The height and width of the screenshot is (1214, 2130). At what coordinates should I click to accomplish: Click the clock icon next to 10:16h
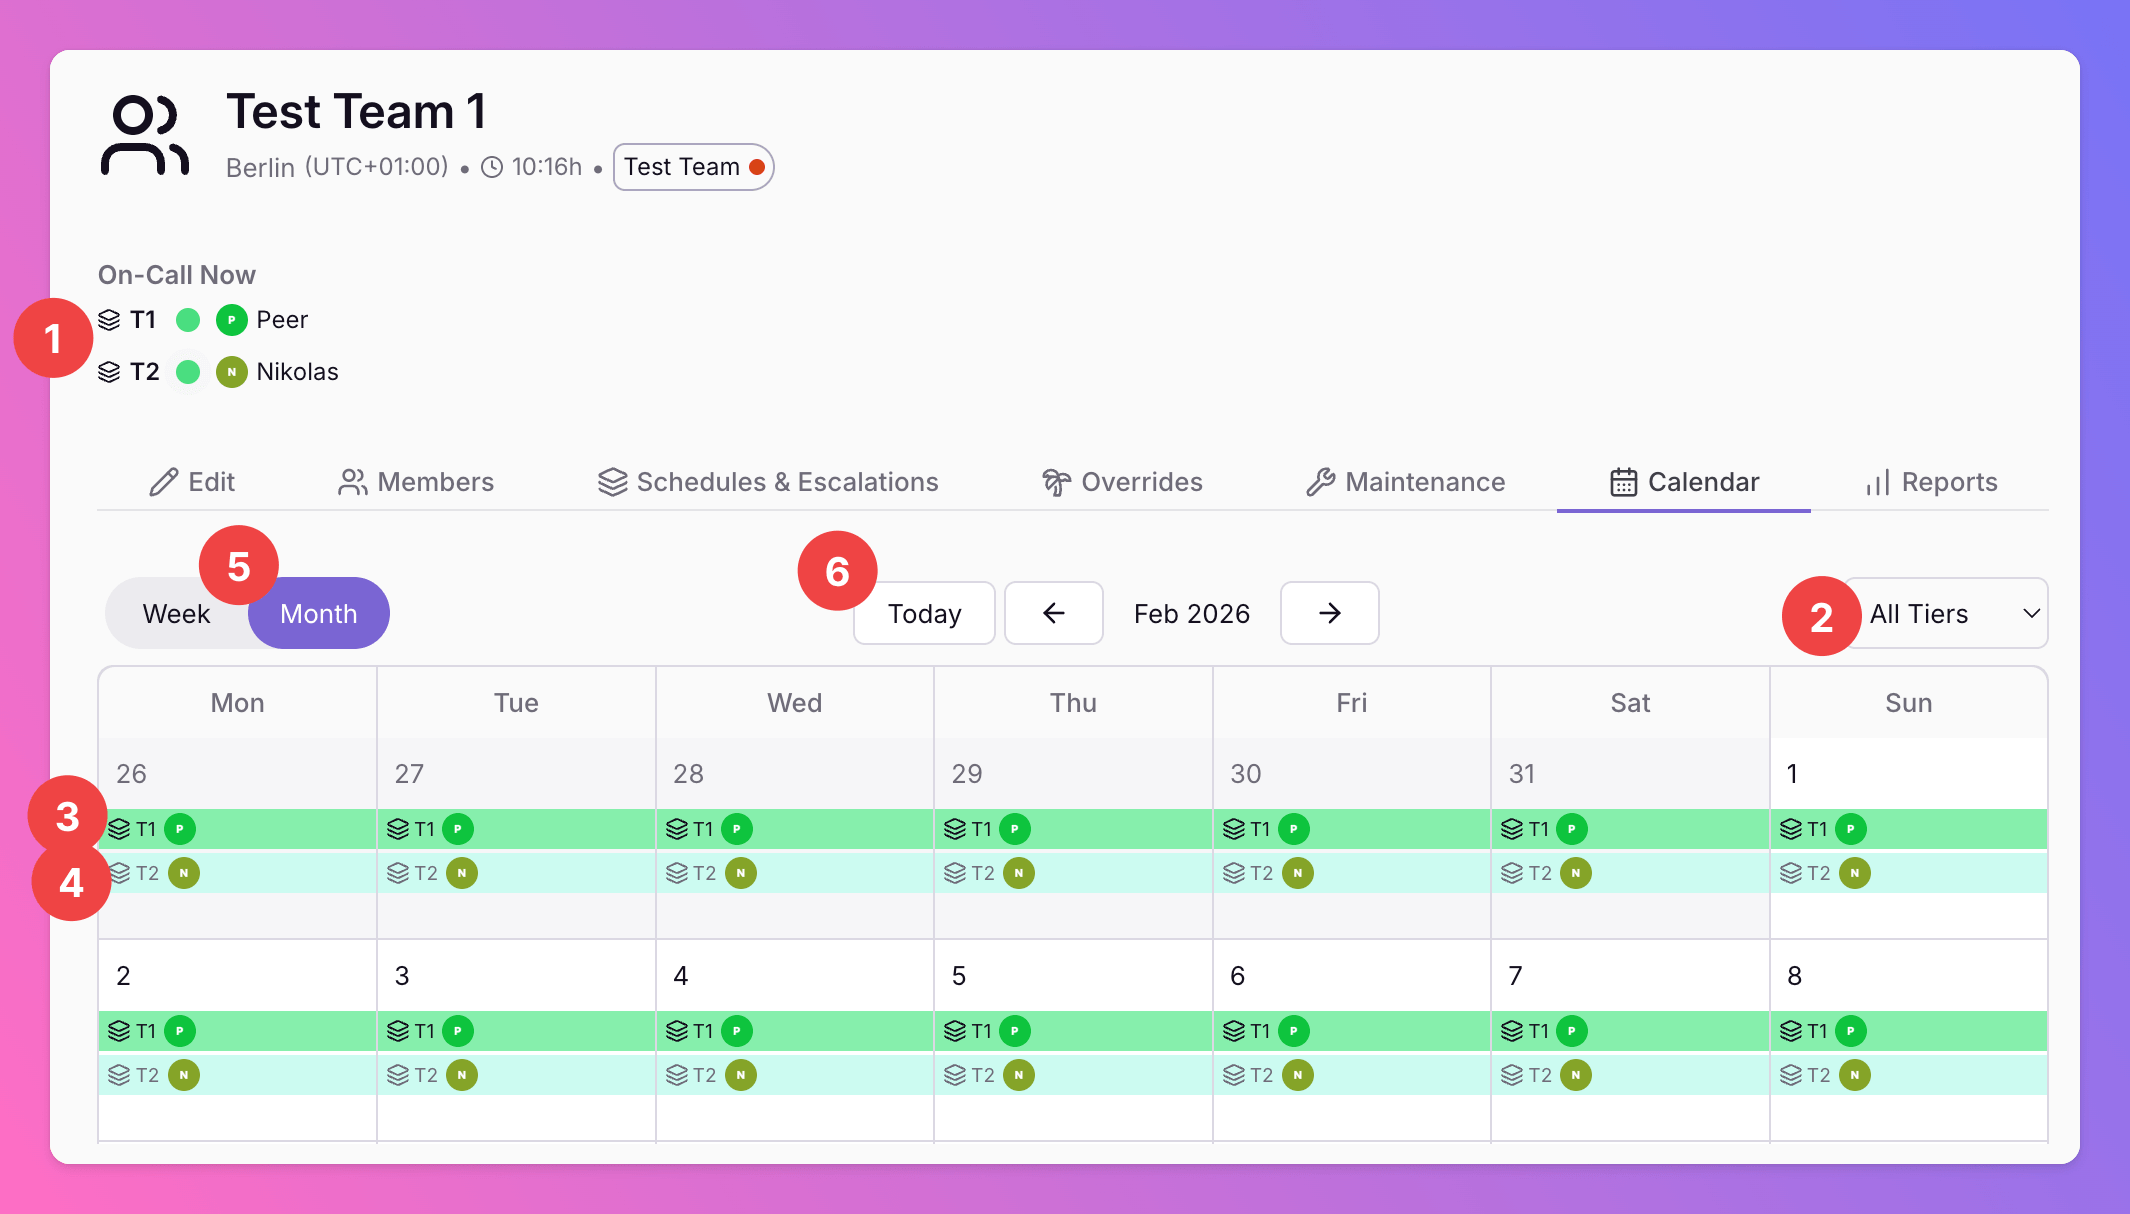coord(492,167)
